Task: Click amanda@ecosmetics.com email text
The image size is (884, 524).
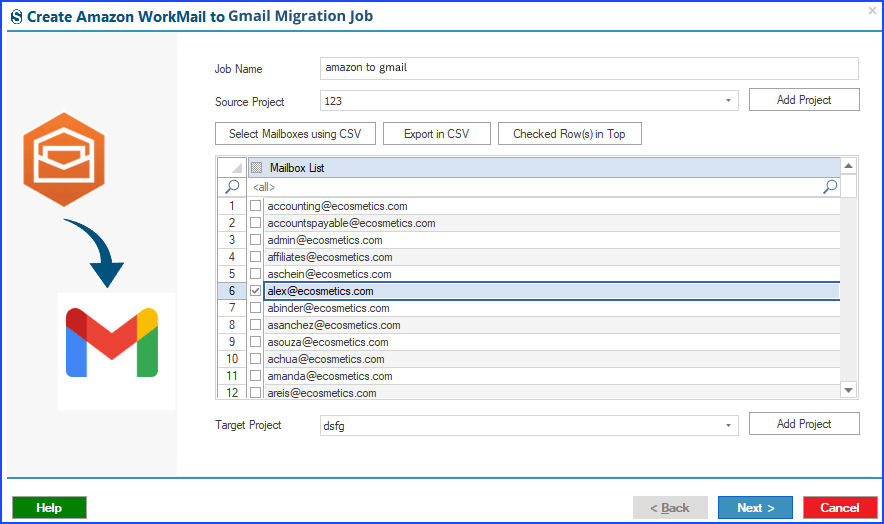Action: tap(330, 376)
